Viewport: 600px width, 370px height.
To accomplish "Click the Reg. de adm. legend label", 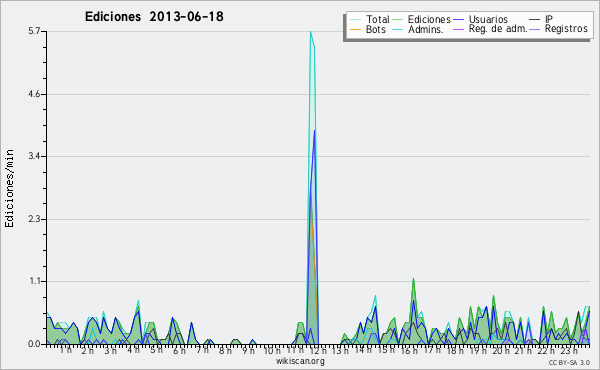I will [498, 29].
